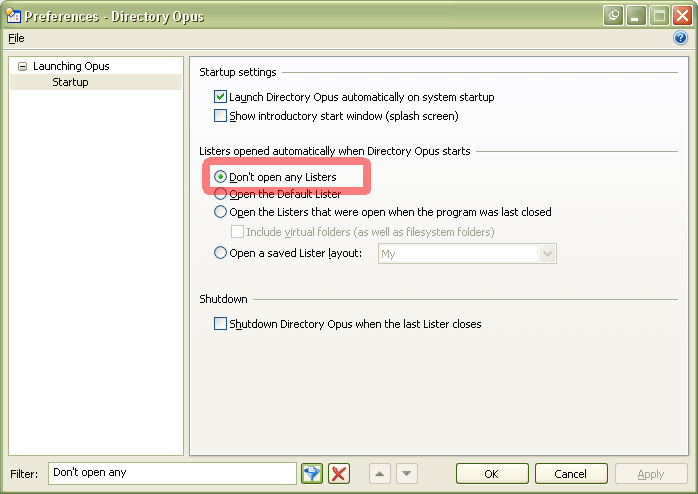
Task: Click the Preferences window icon in title bar
Action: click(13, 16)
